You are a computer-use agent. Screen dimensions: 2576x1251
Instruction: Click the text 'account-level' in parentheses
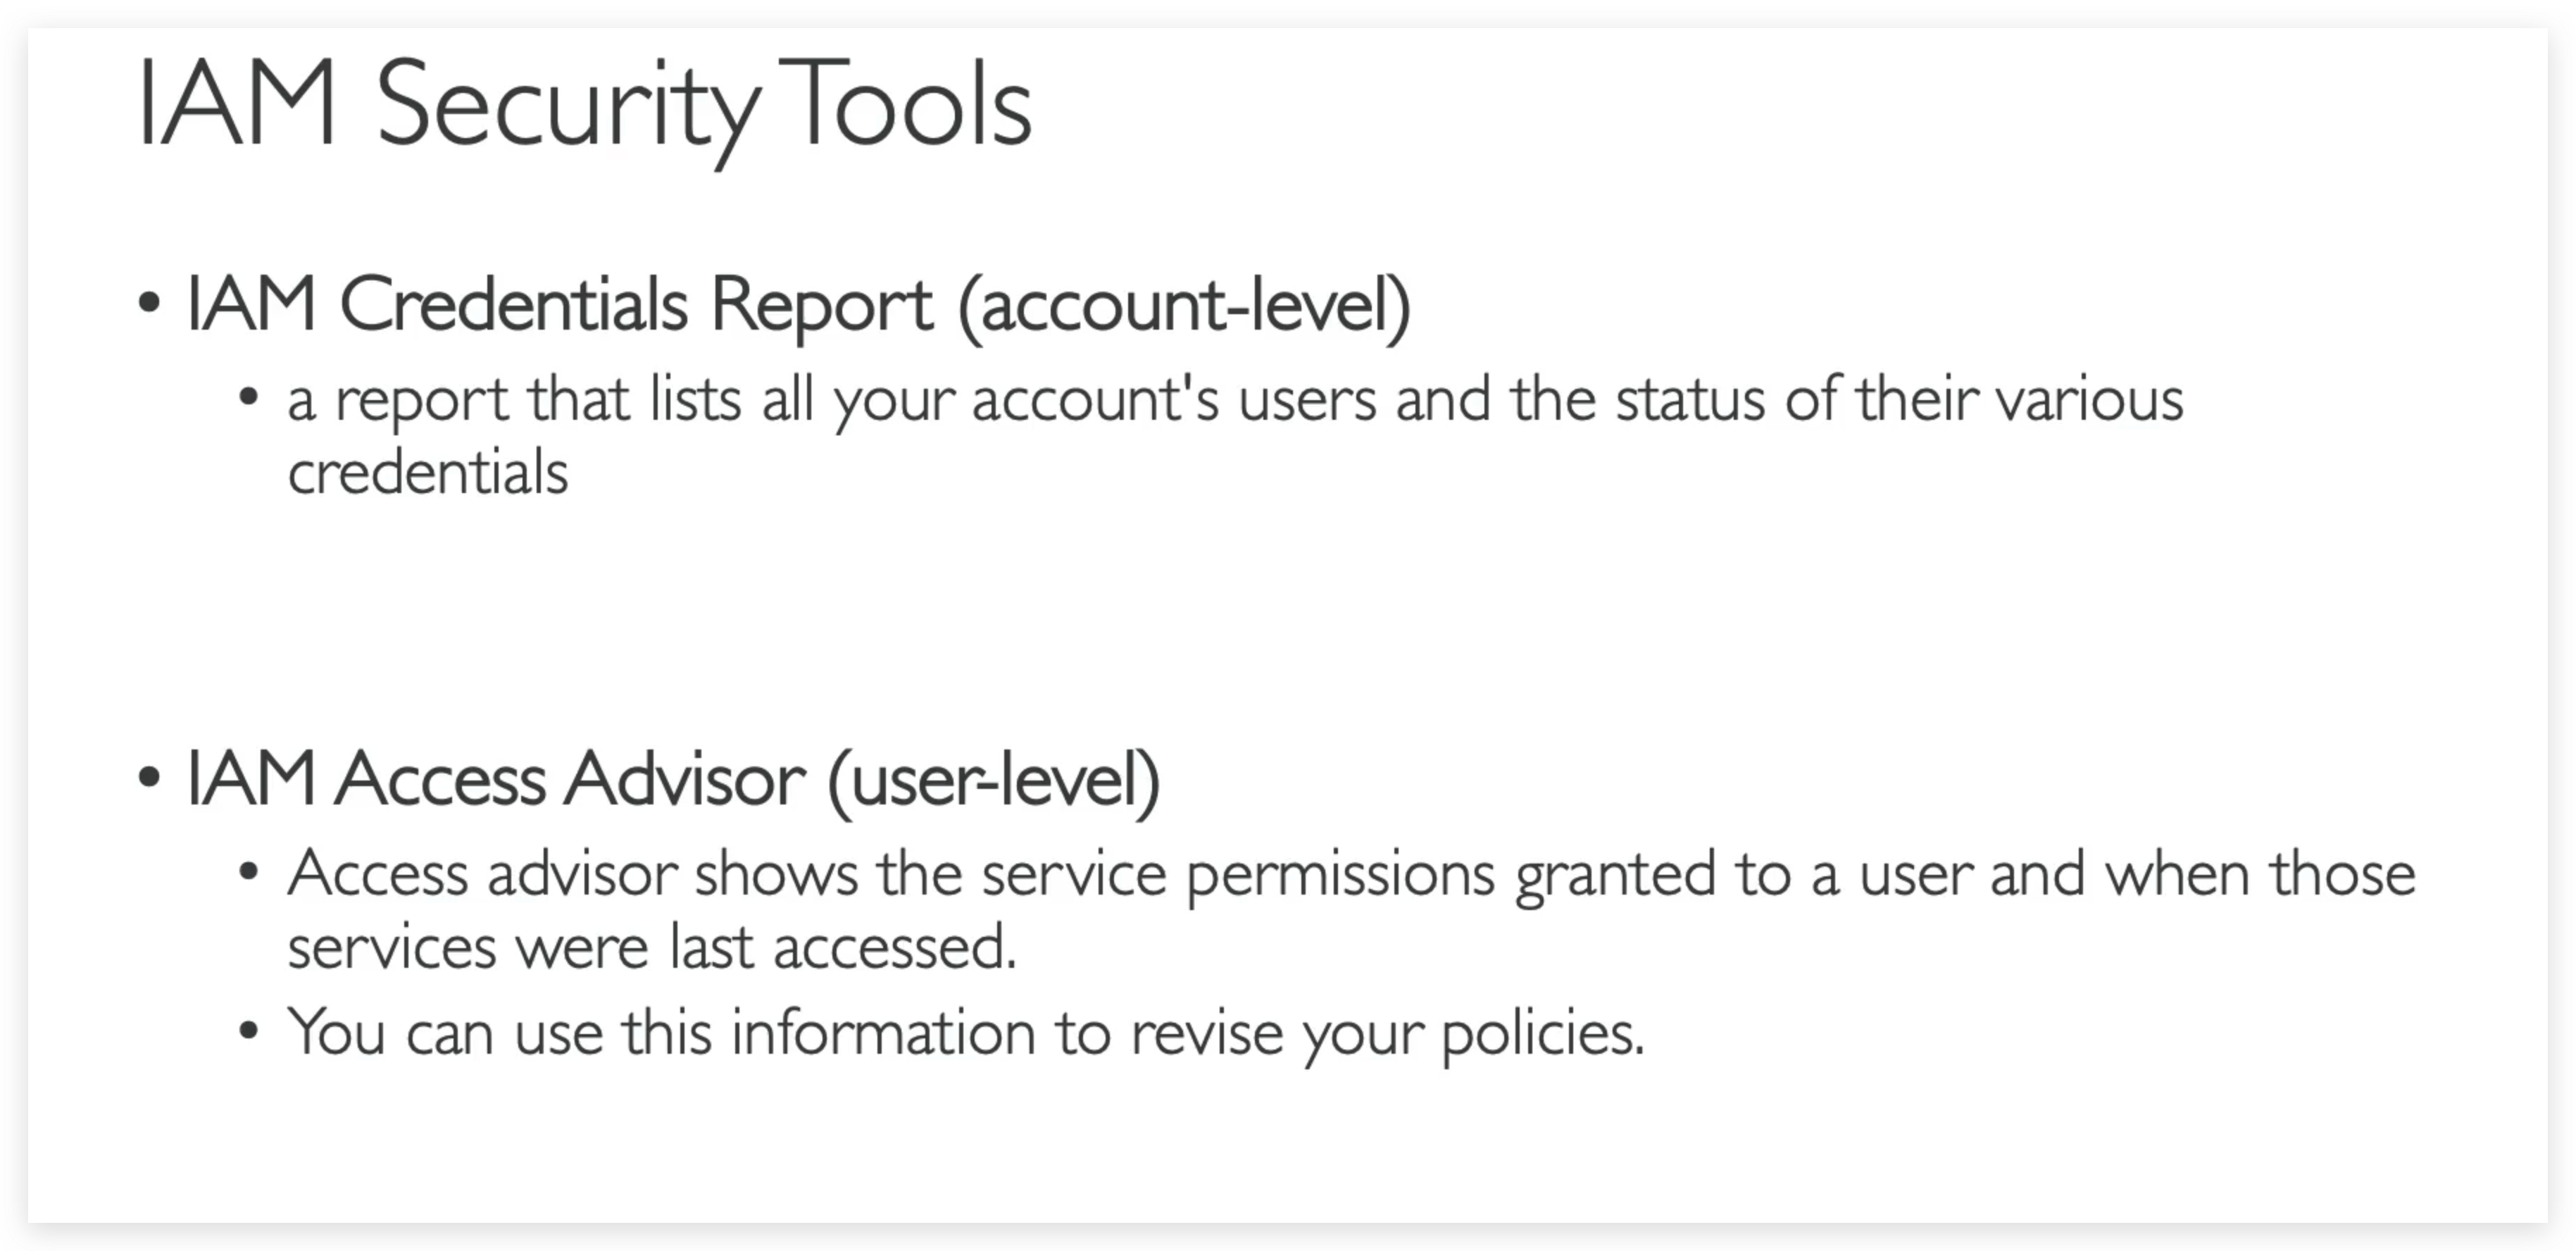click(x=1190, y=305)
